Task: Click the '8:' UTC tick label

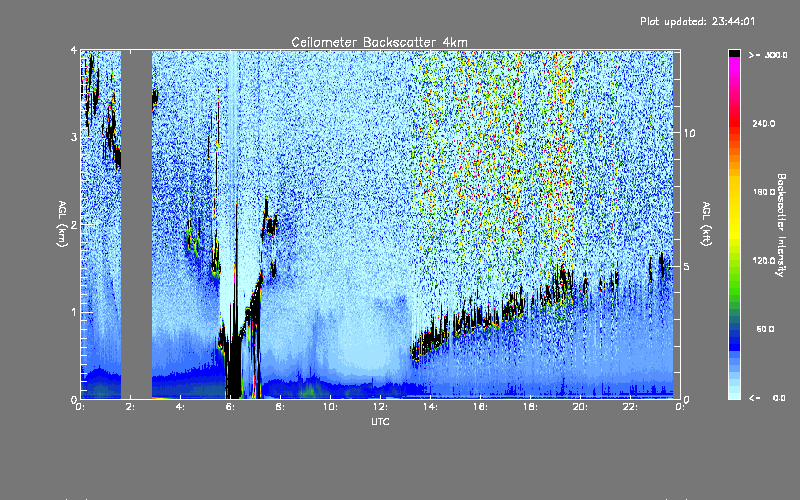Action: click(x=281, y=407)
